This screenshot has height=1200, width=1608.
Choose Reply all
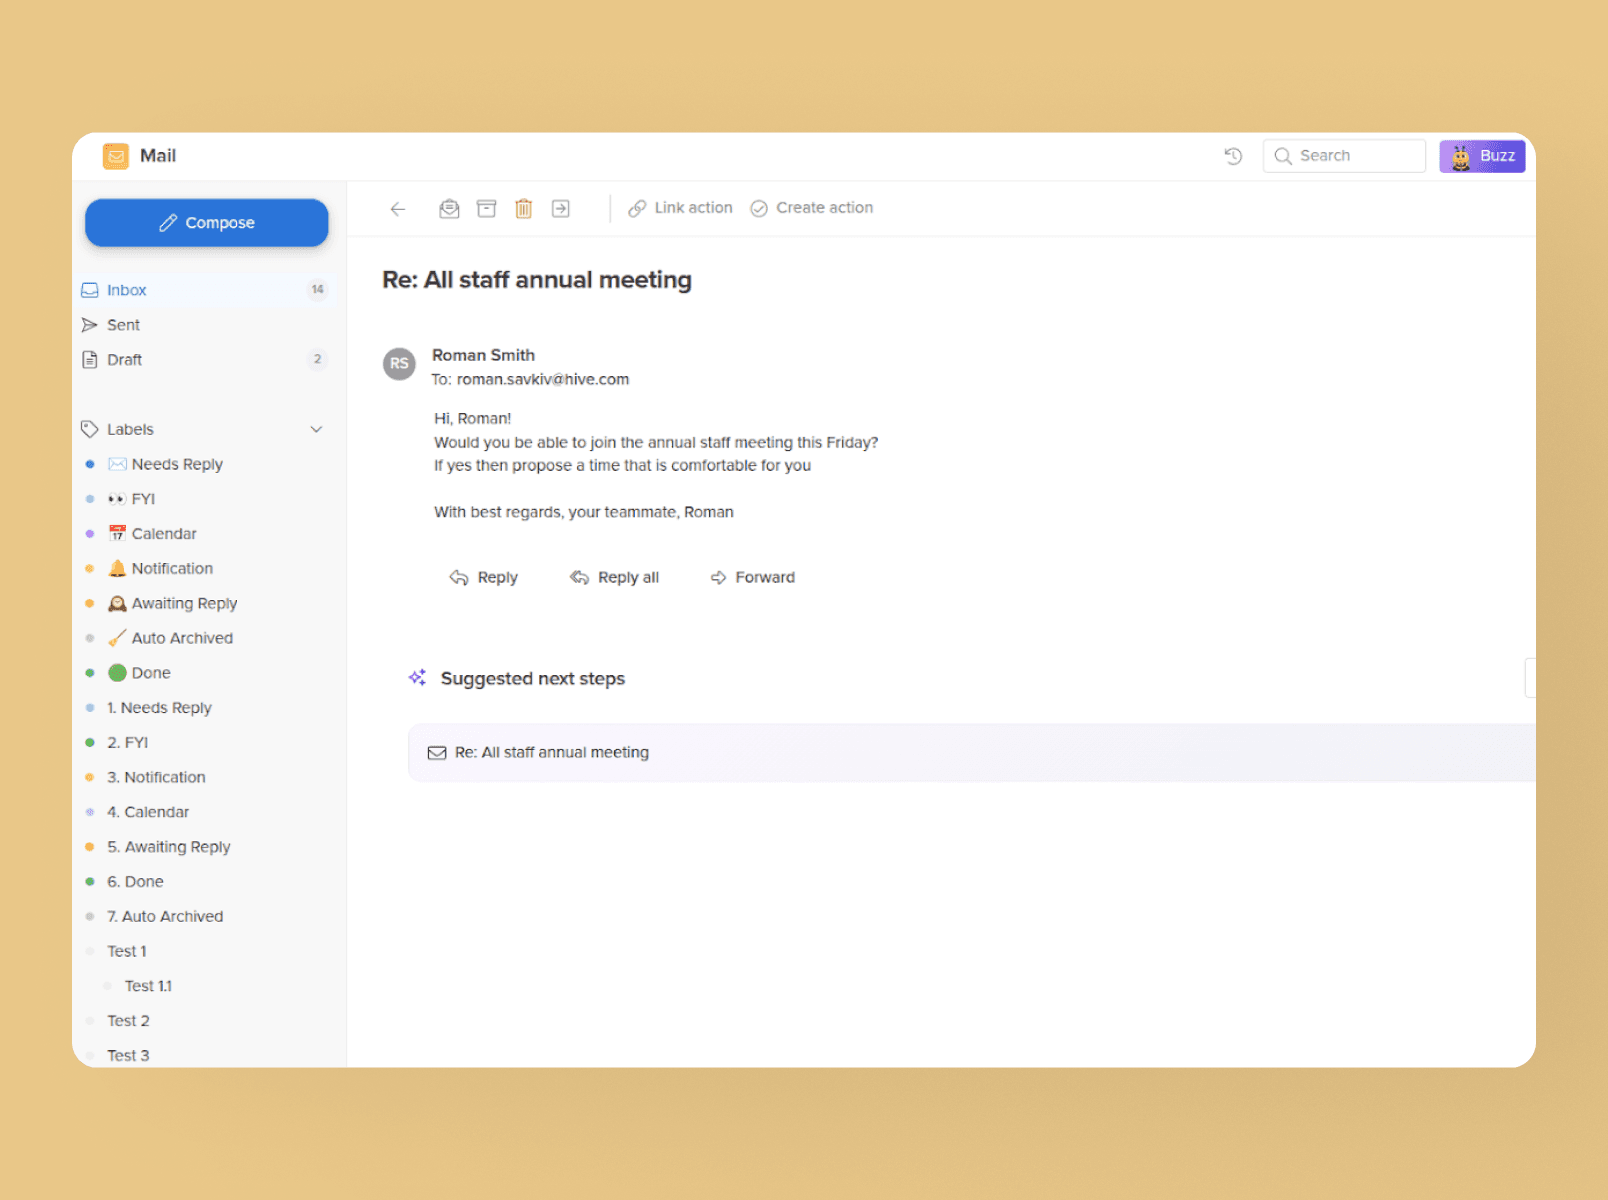(x=614, y=578)
